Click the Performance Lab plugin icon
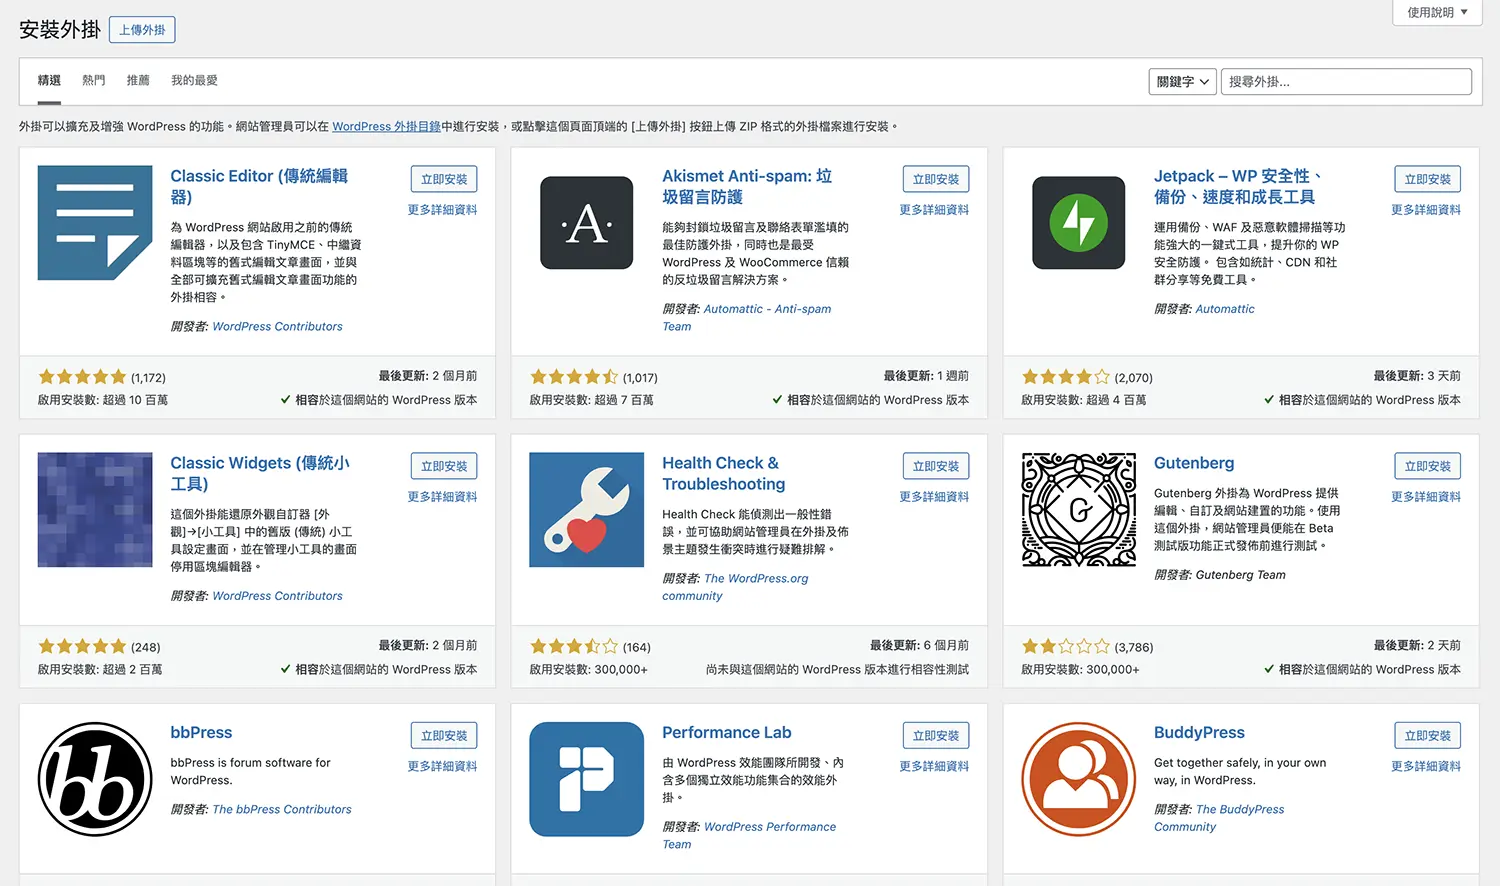 pyautogui.click(x=587, y=779)
